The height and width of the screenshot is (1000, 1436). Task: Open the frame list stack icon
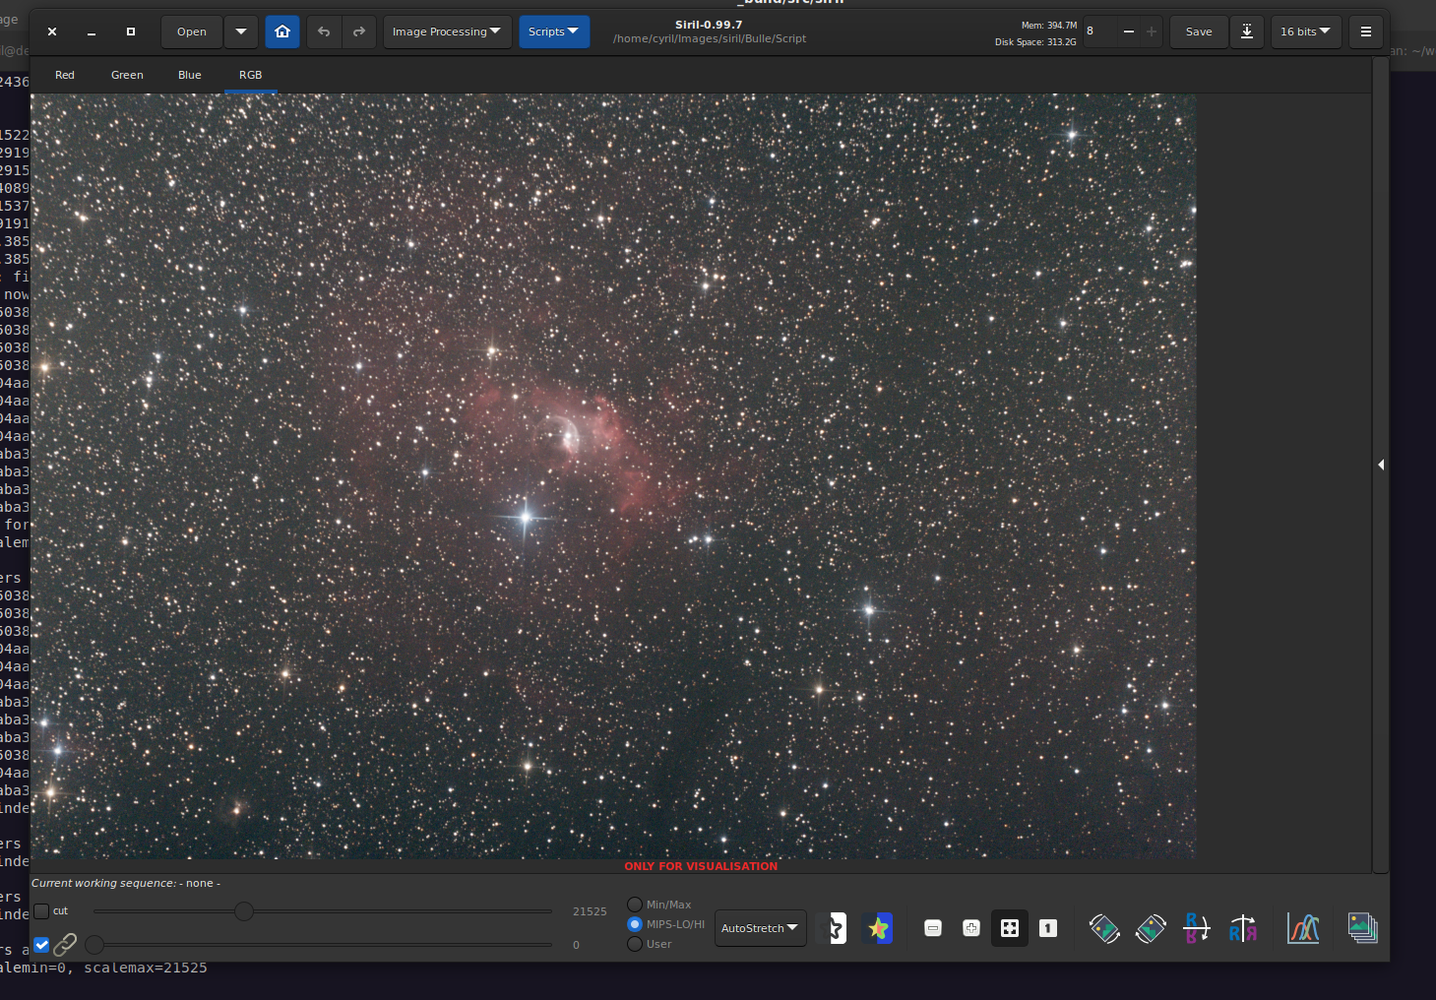coord(1362,928)
